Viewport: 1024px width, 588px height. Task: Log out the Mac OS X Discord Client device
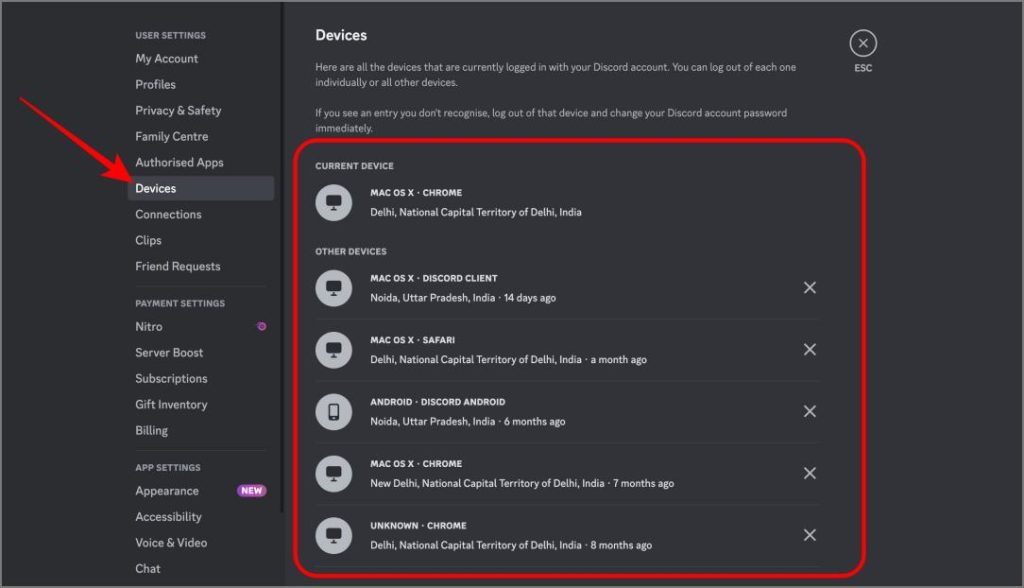tap(809, 287)
